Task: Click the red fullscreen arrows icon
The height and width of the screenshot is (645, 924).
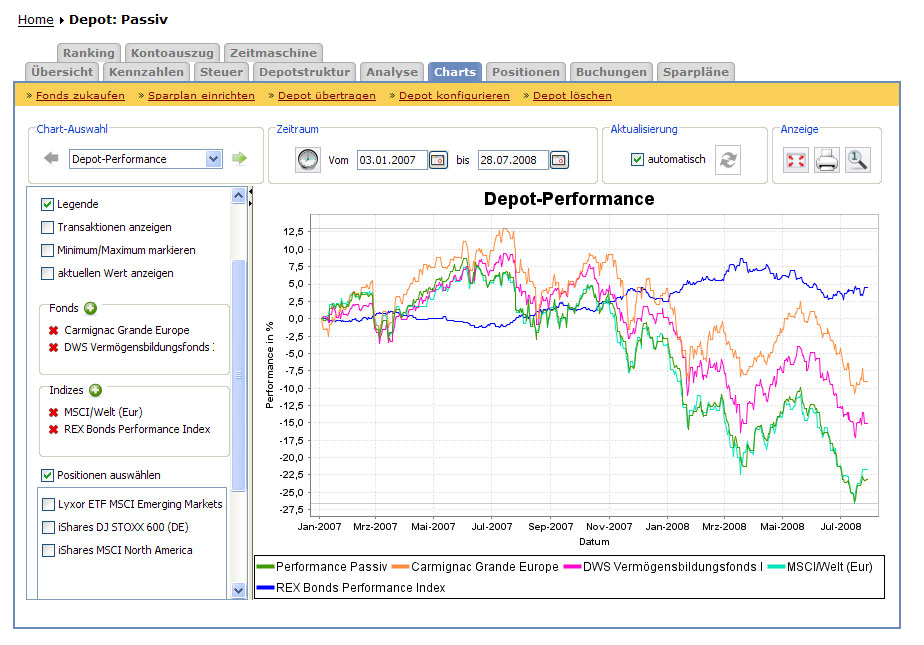Action: pyautogui.click(x=796, y=160)
